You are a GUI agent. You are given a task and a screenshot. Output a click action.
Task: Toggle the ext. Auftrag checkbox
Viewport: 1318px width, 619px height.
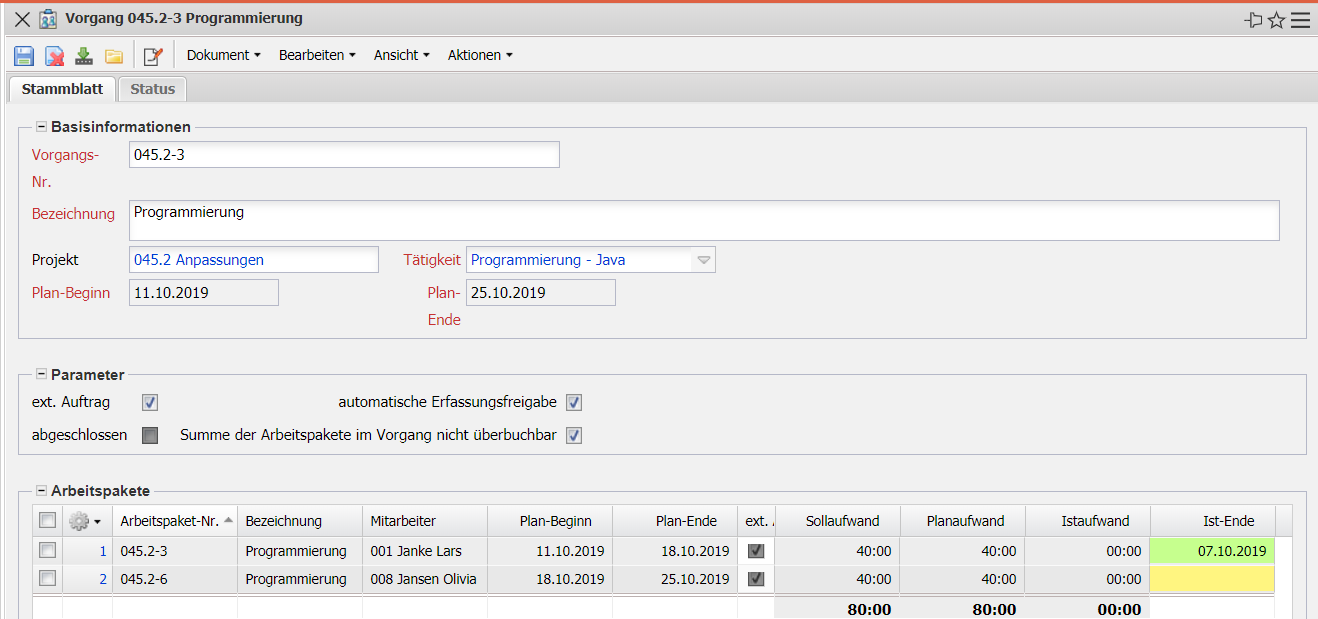(150, 403)
